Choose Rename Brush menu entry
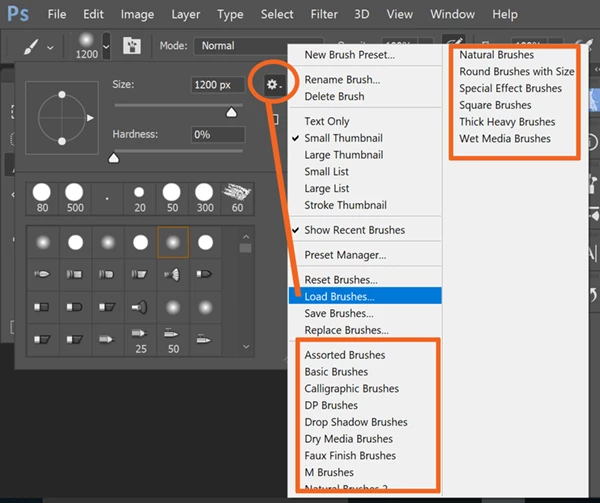 coord(365,80)
